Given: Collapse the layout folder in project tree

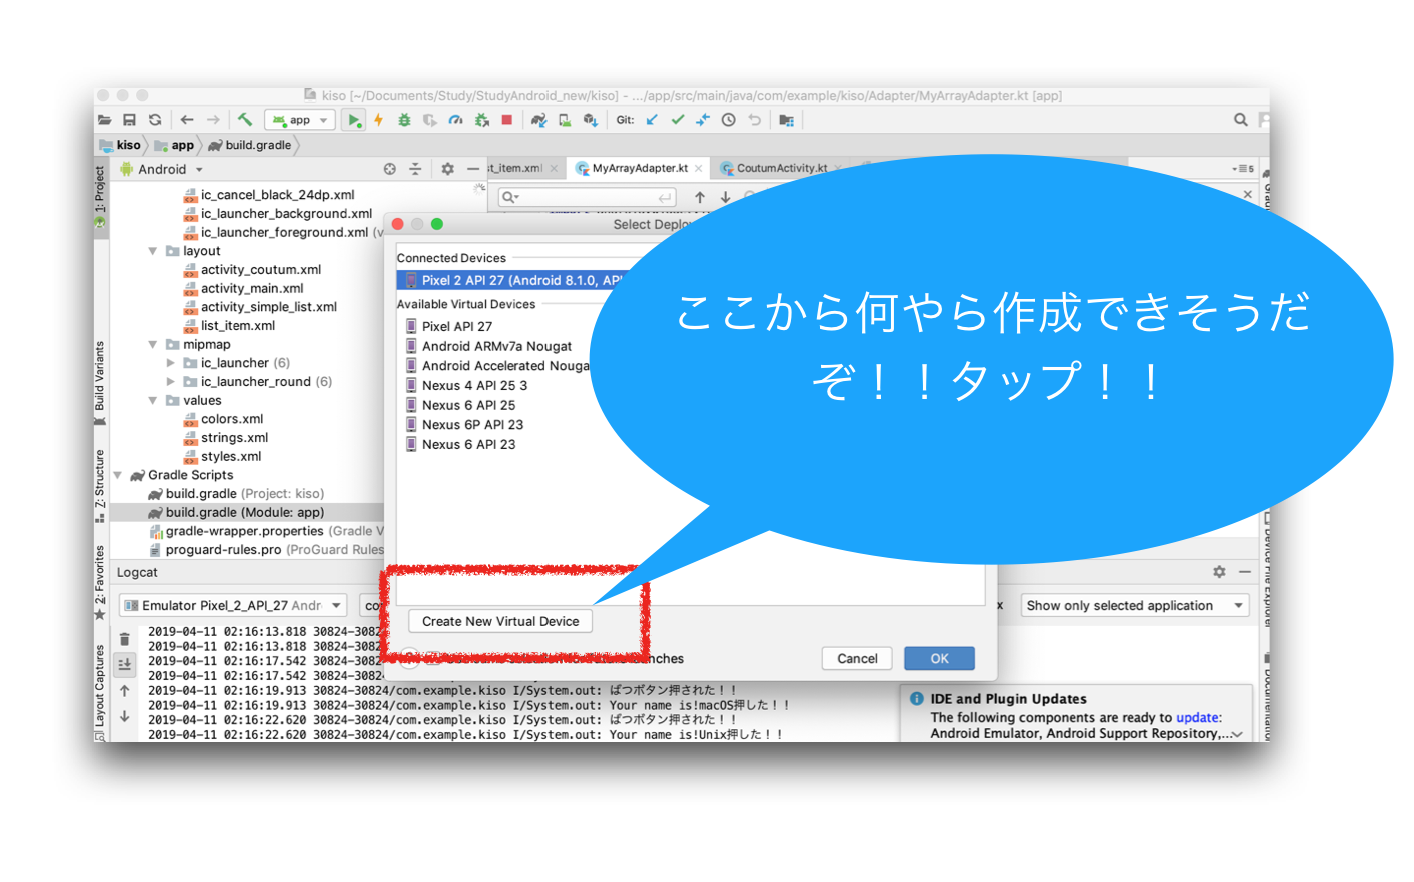Looking at the screenshot, I should (x=152, y=251).
